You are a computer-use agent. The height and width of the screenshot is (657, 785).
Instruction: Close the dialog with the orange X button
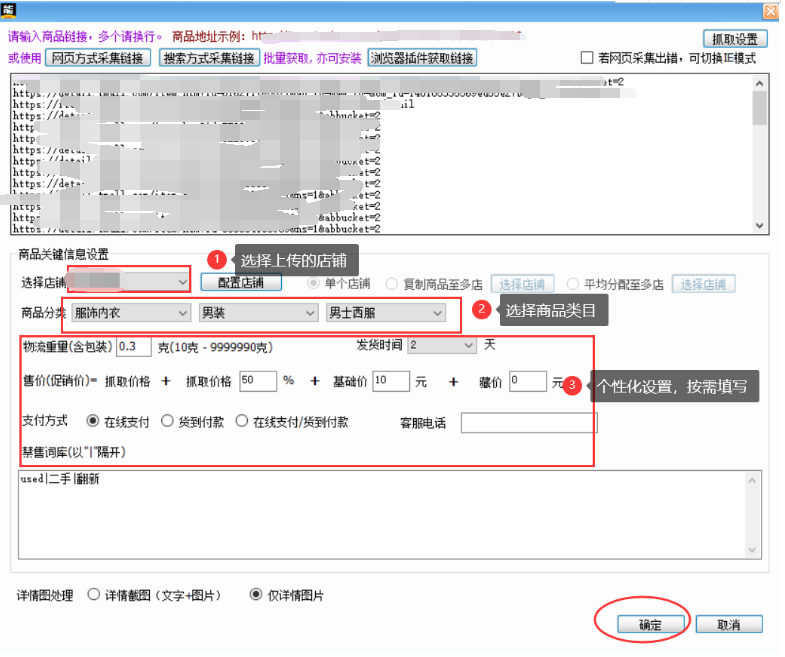[770, 11]
